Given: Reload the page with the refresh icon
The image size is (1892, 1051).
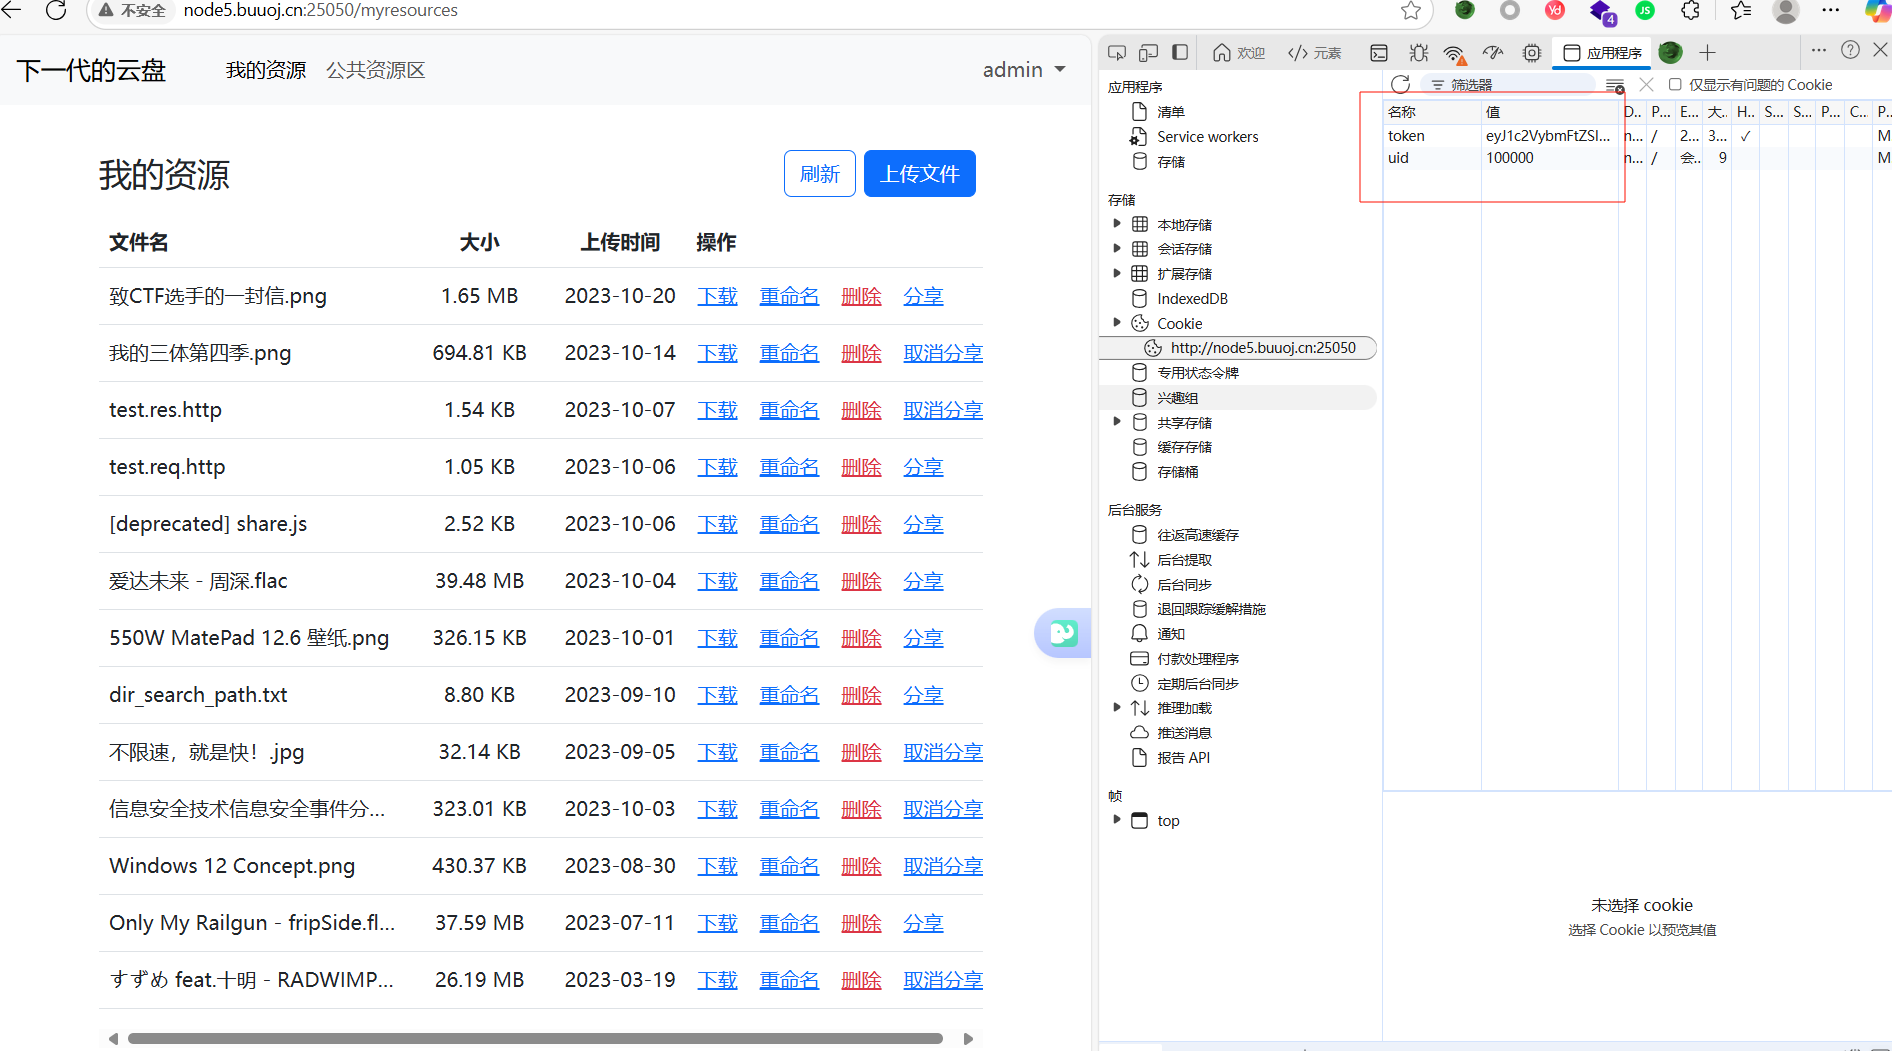Looking at the screenshot, I should [x=56, y=10].
